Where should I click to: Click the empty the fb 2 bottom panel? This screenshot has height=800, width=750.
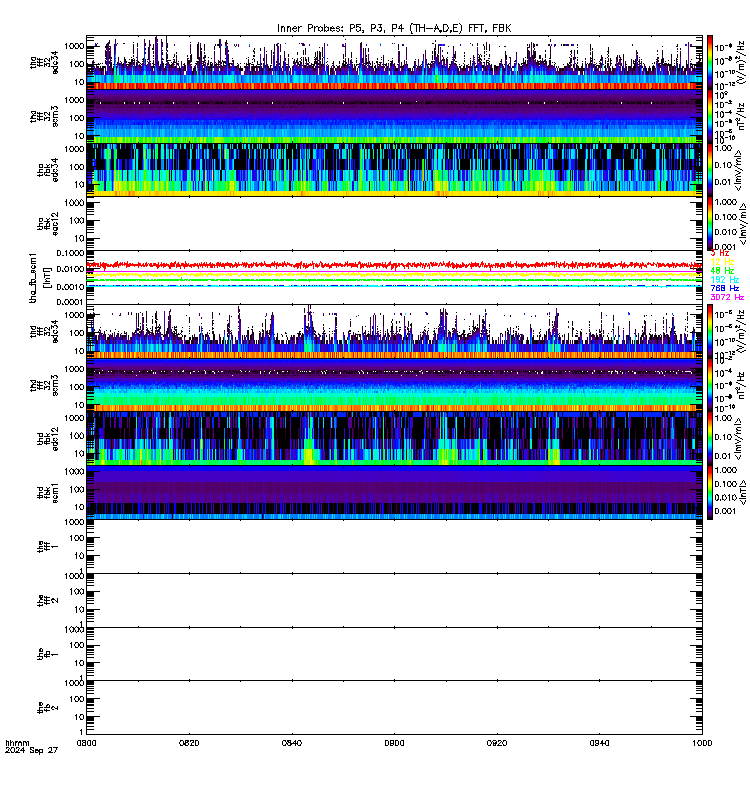tap(394, 708)
